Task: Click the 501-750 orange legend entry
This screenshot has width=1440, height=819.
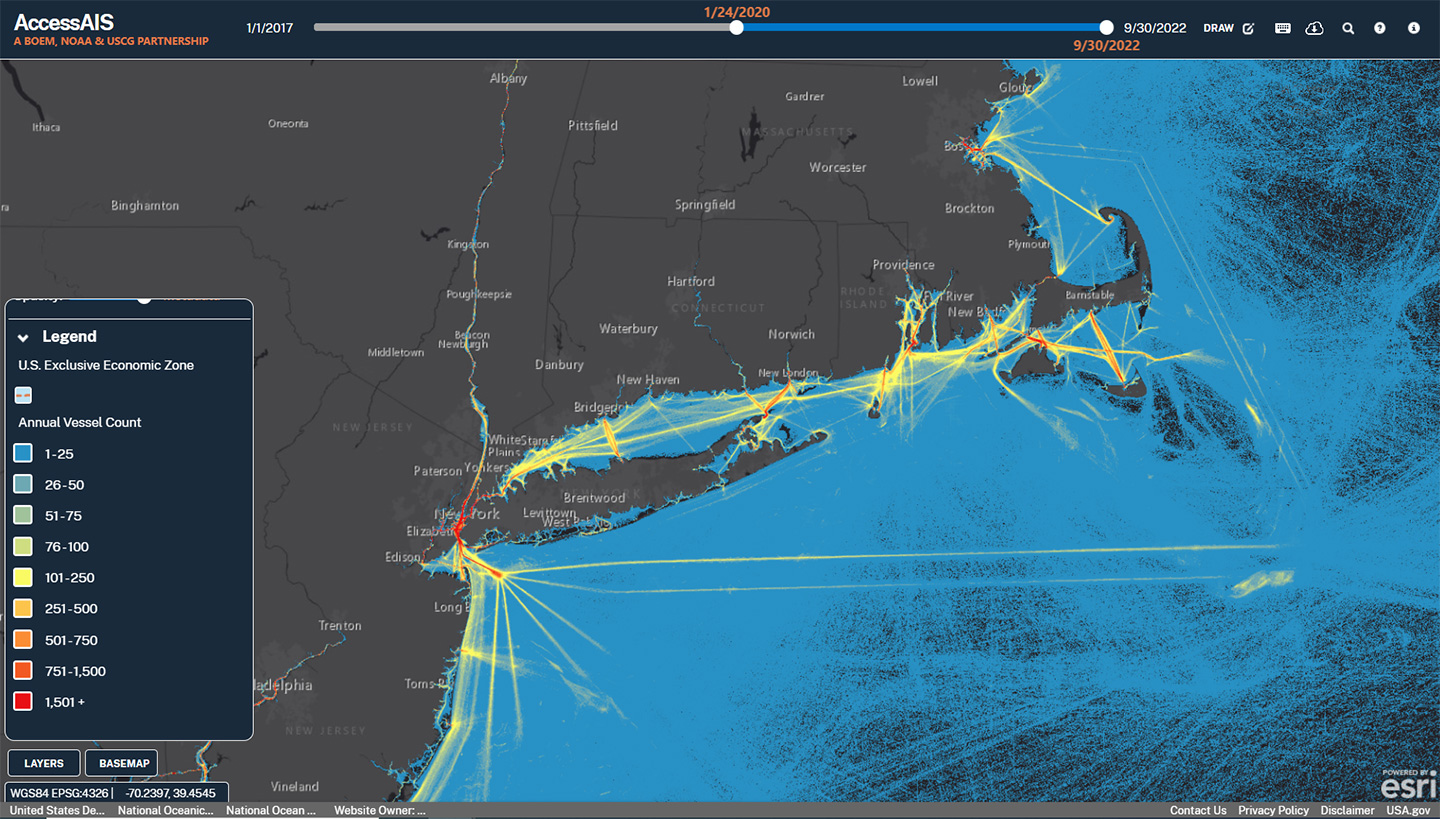Action: pyautogui.click(x=22, y=639)
